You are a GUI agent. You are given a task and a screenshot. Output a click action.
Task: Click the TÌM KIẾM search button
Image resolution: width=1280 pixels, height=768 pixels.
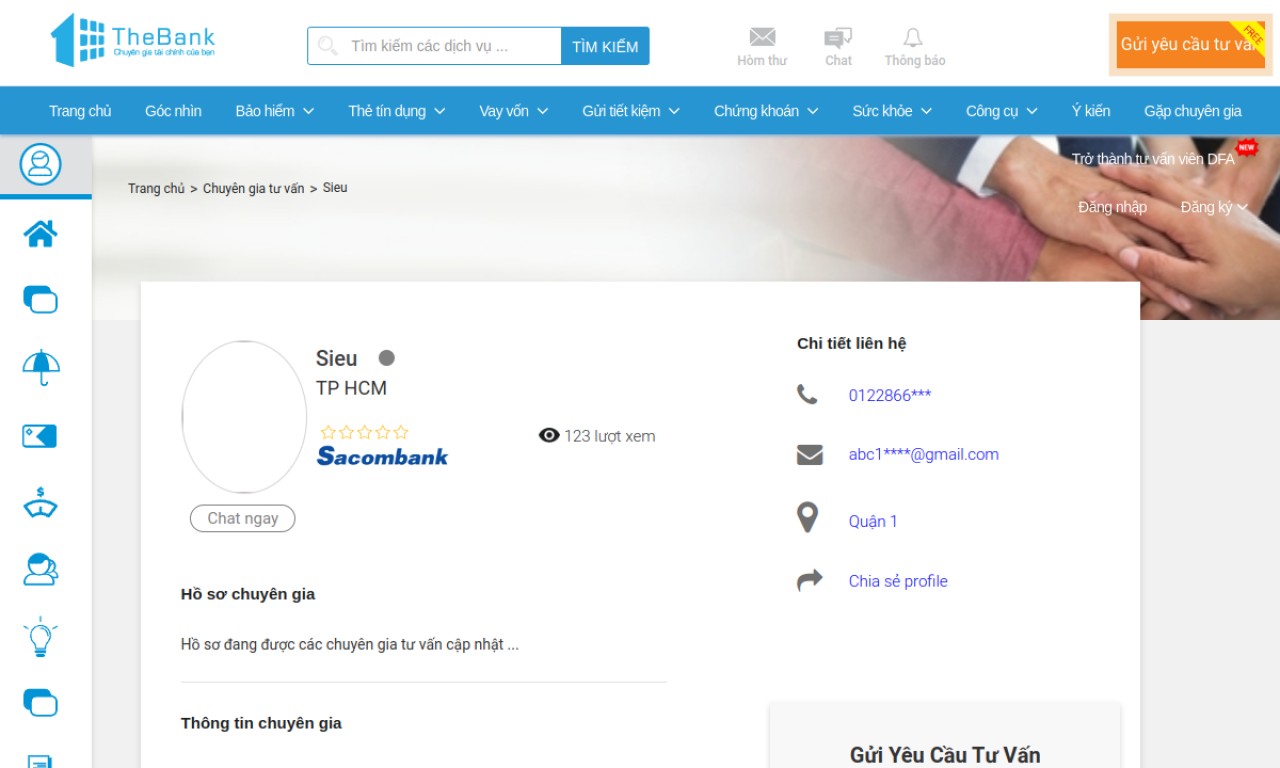pos(605,46)
